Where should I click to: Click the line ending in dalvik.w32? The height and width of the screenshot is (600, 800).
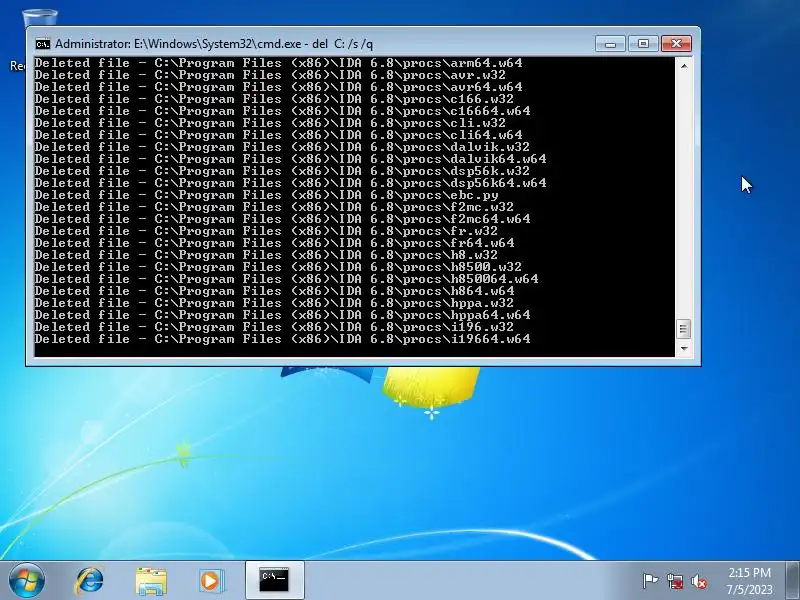point(282,147)
